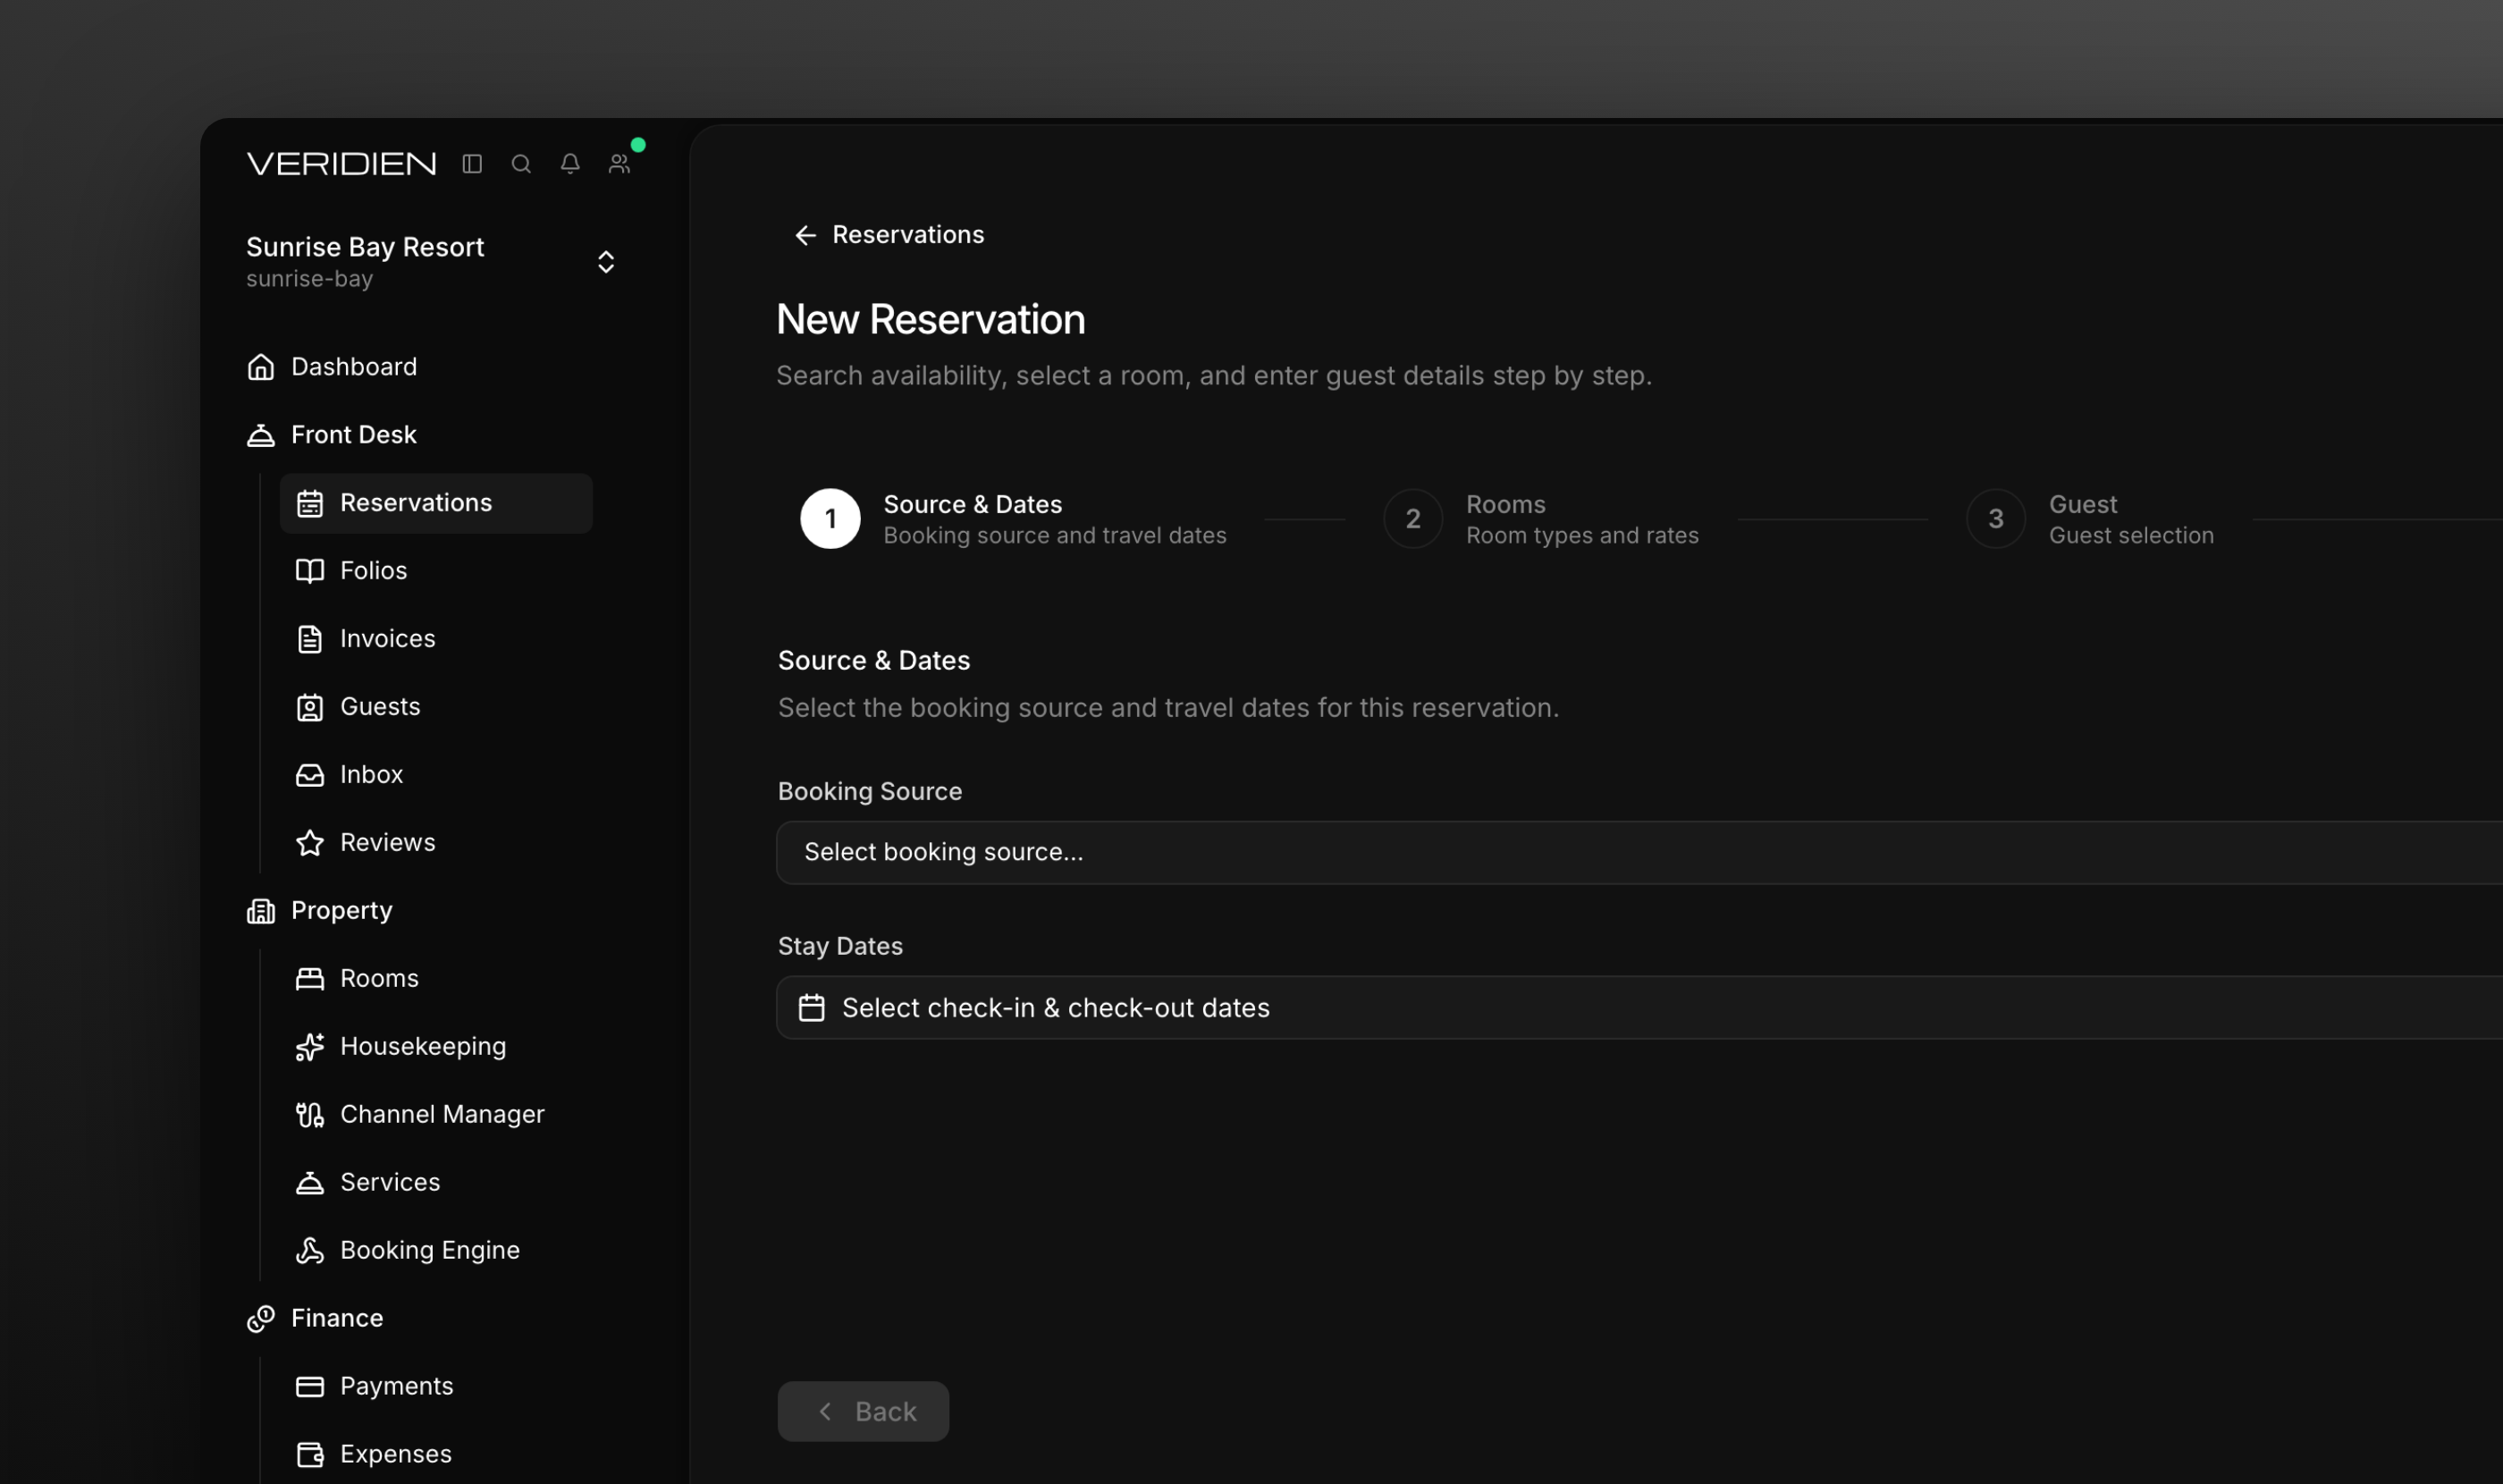The height and width of the screenshot is (1484, 2503).
Task: Click the calendar icon in Stay Dates field
Action: [x=812, y=1008]
